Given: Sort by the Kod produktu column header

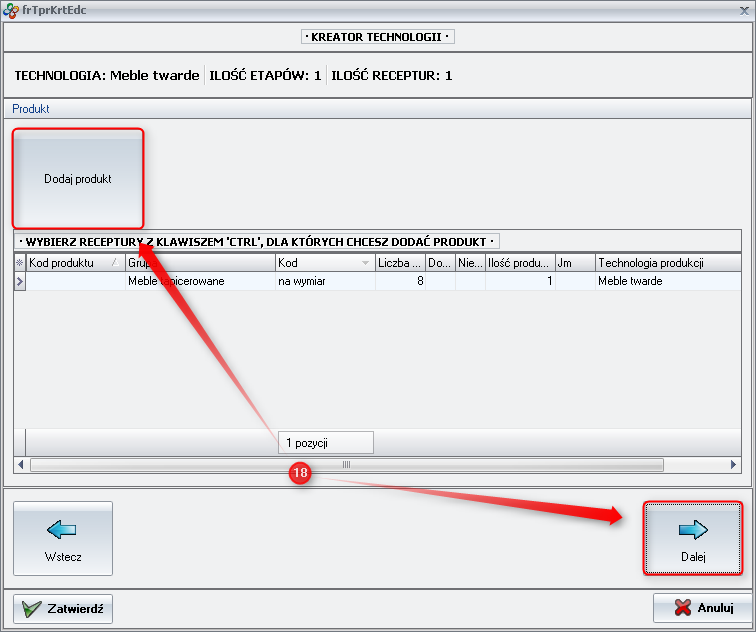Looking at the screenshot, I should pos(75,263).
